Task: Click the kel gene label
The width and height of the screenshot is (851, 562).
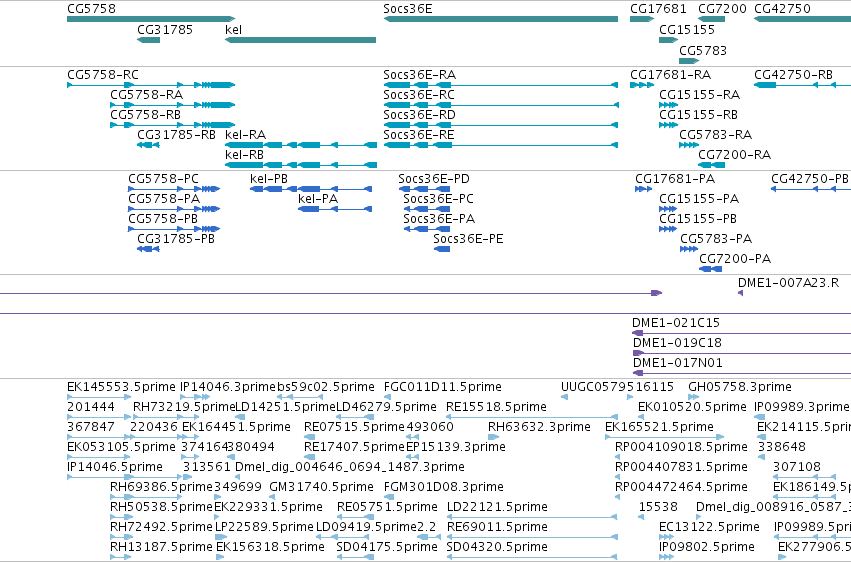Action: click(233, 30)
